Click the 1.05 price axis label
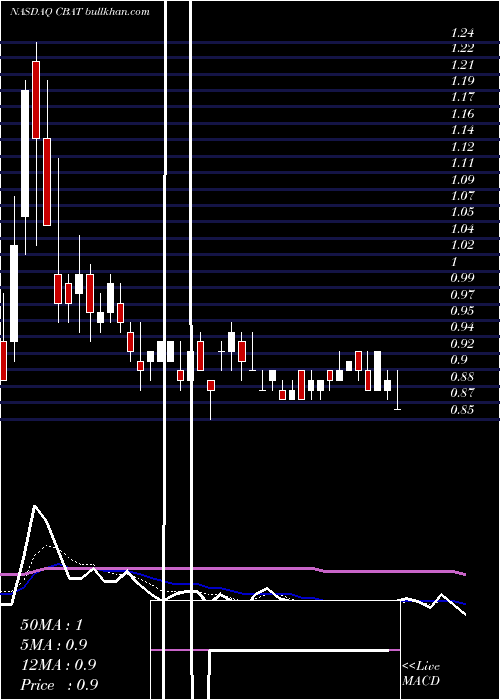Viewport: 500px width, 700px height. coord(462,212)
